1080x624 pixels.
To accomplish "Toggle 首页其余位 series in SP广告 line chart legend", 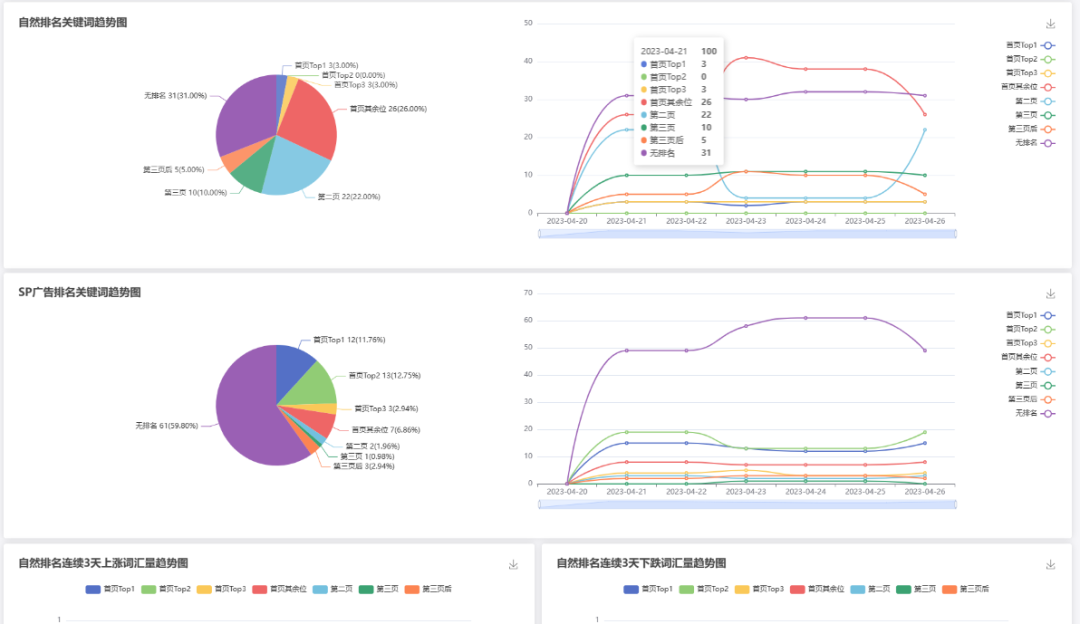I will 1047,357.
